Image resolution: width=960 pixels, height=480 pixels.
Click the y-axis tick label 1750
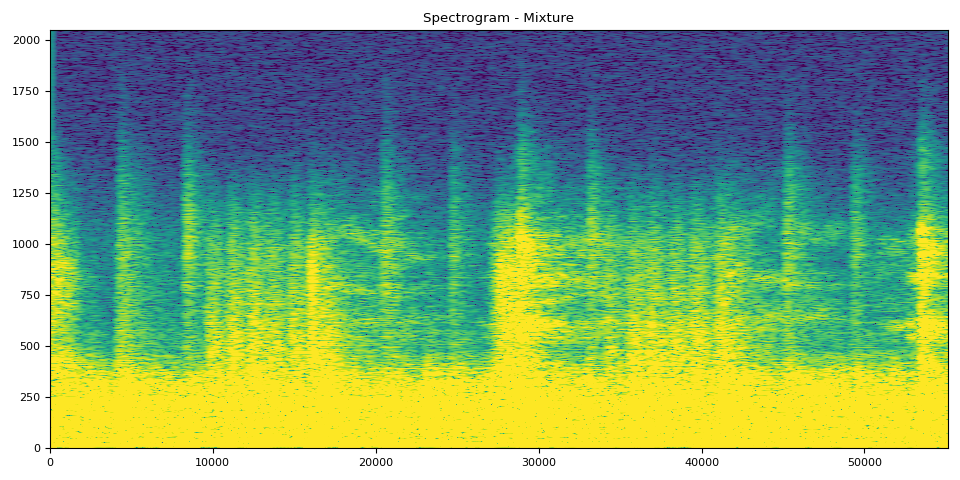28,91
